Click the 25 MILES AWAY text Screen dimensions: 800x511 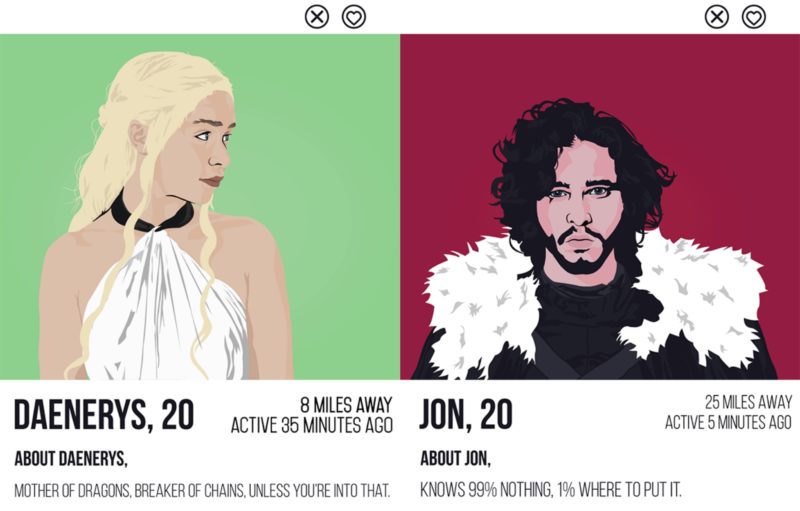tap(748, 402)
